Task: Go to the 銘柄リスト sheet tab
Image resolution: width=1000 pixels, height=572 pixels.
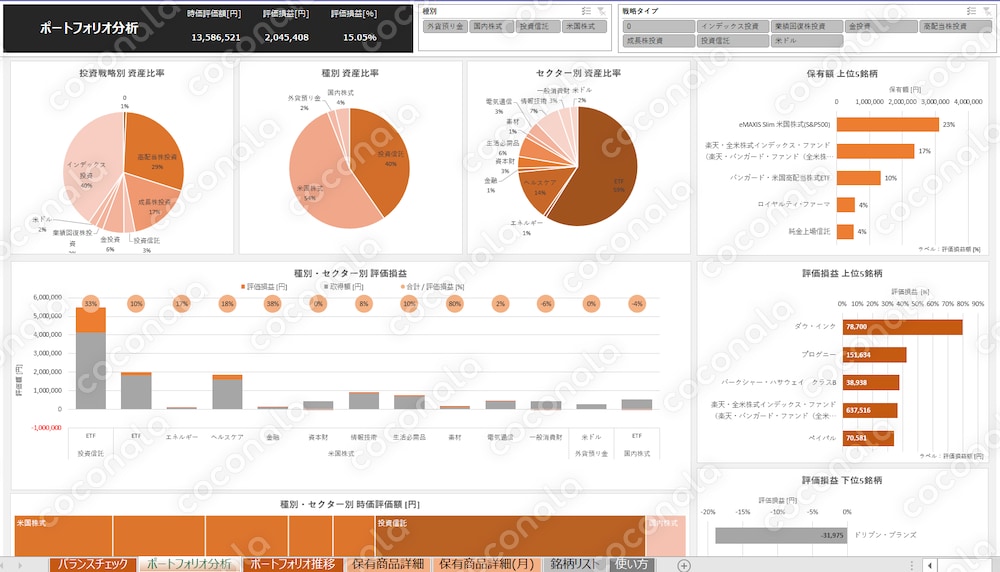Action: coord(575,564)
